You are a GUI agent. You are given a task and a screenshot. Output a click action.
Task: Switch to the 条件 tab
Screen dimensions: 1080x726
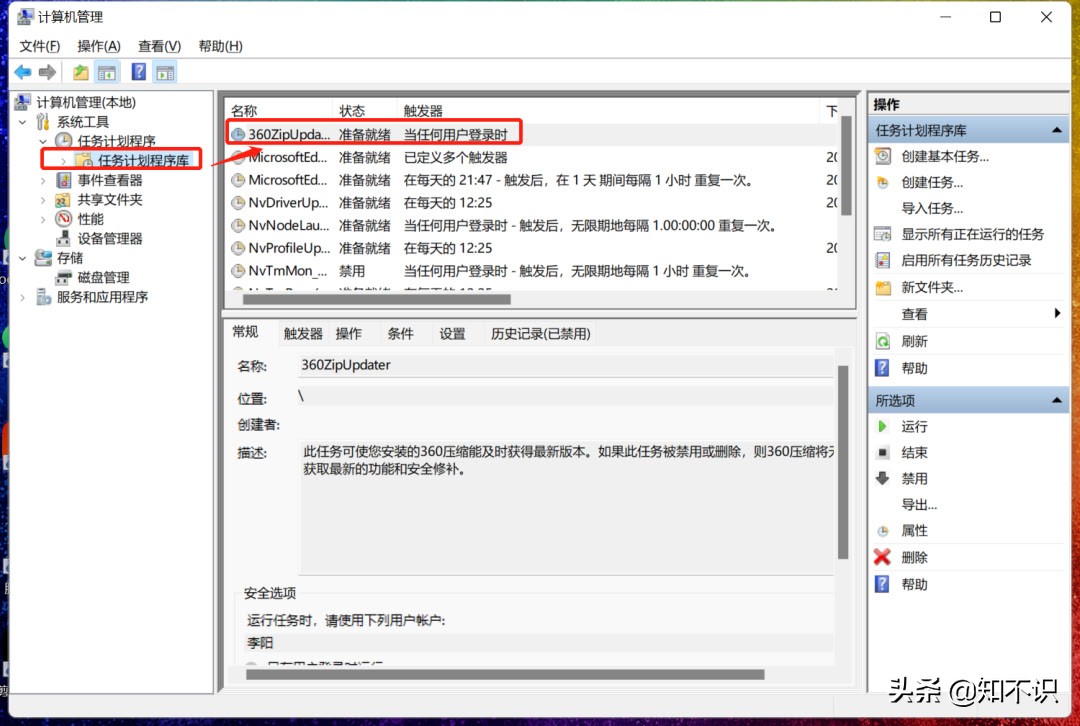(400, 333)
